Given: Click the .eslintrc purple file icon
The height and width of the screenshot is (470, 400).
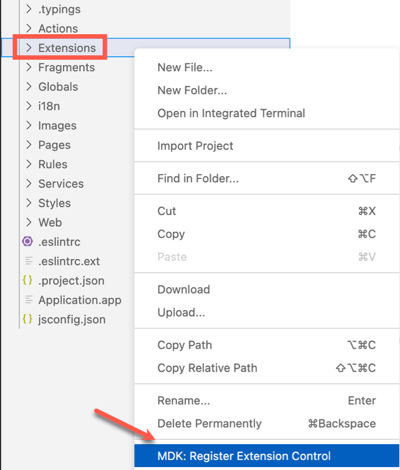Looking at the screenshot, I should (28, 241).
